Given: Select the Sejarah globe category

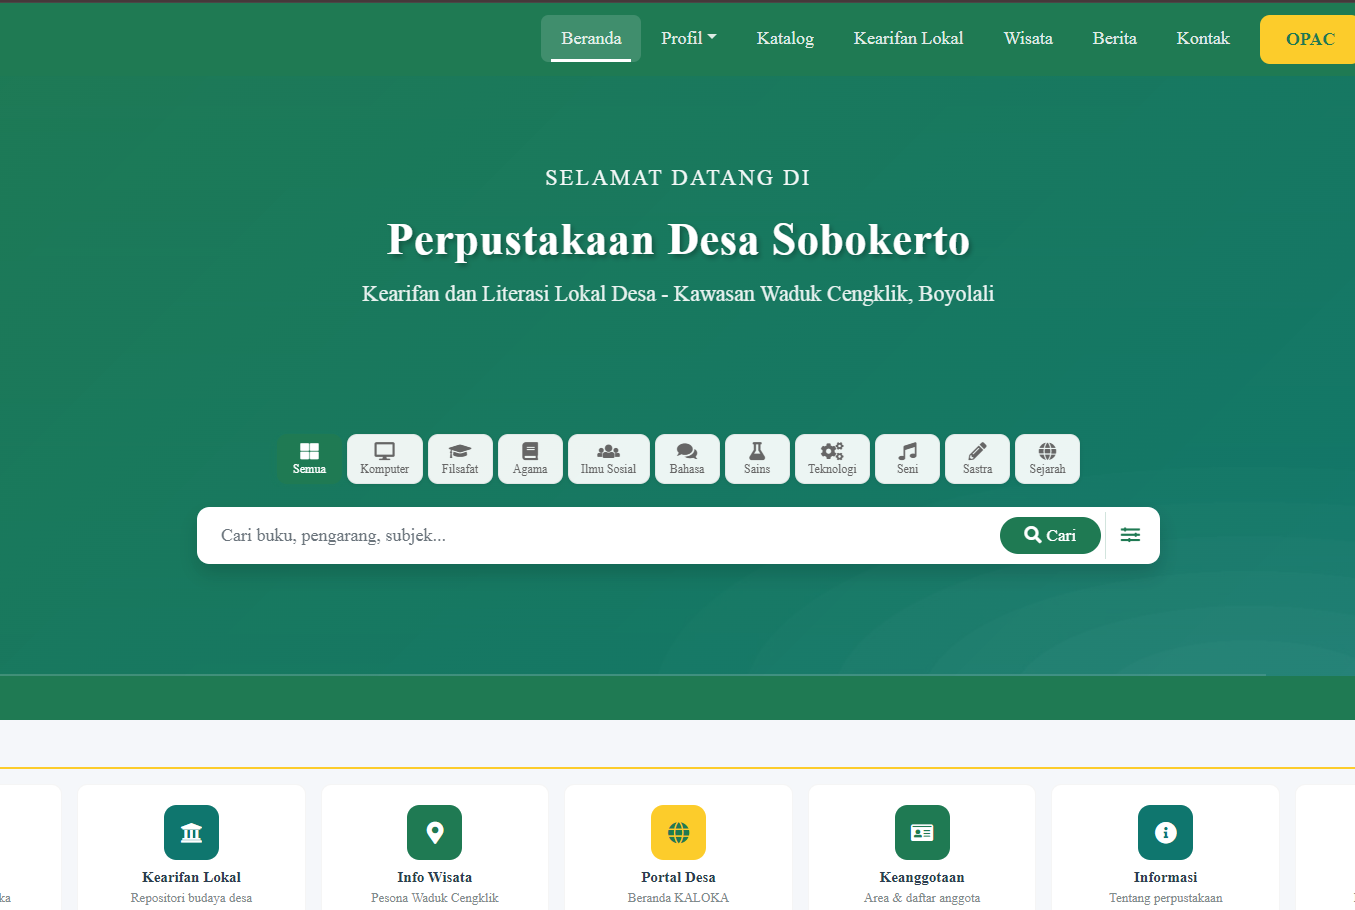Looking at the screenshot, I should 1047,459.
